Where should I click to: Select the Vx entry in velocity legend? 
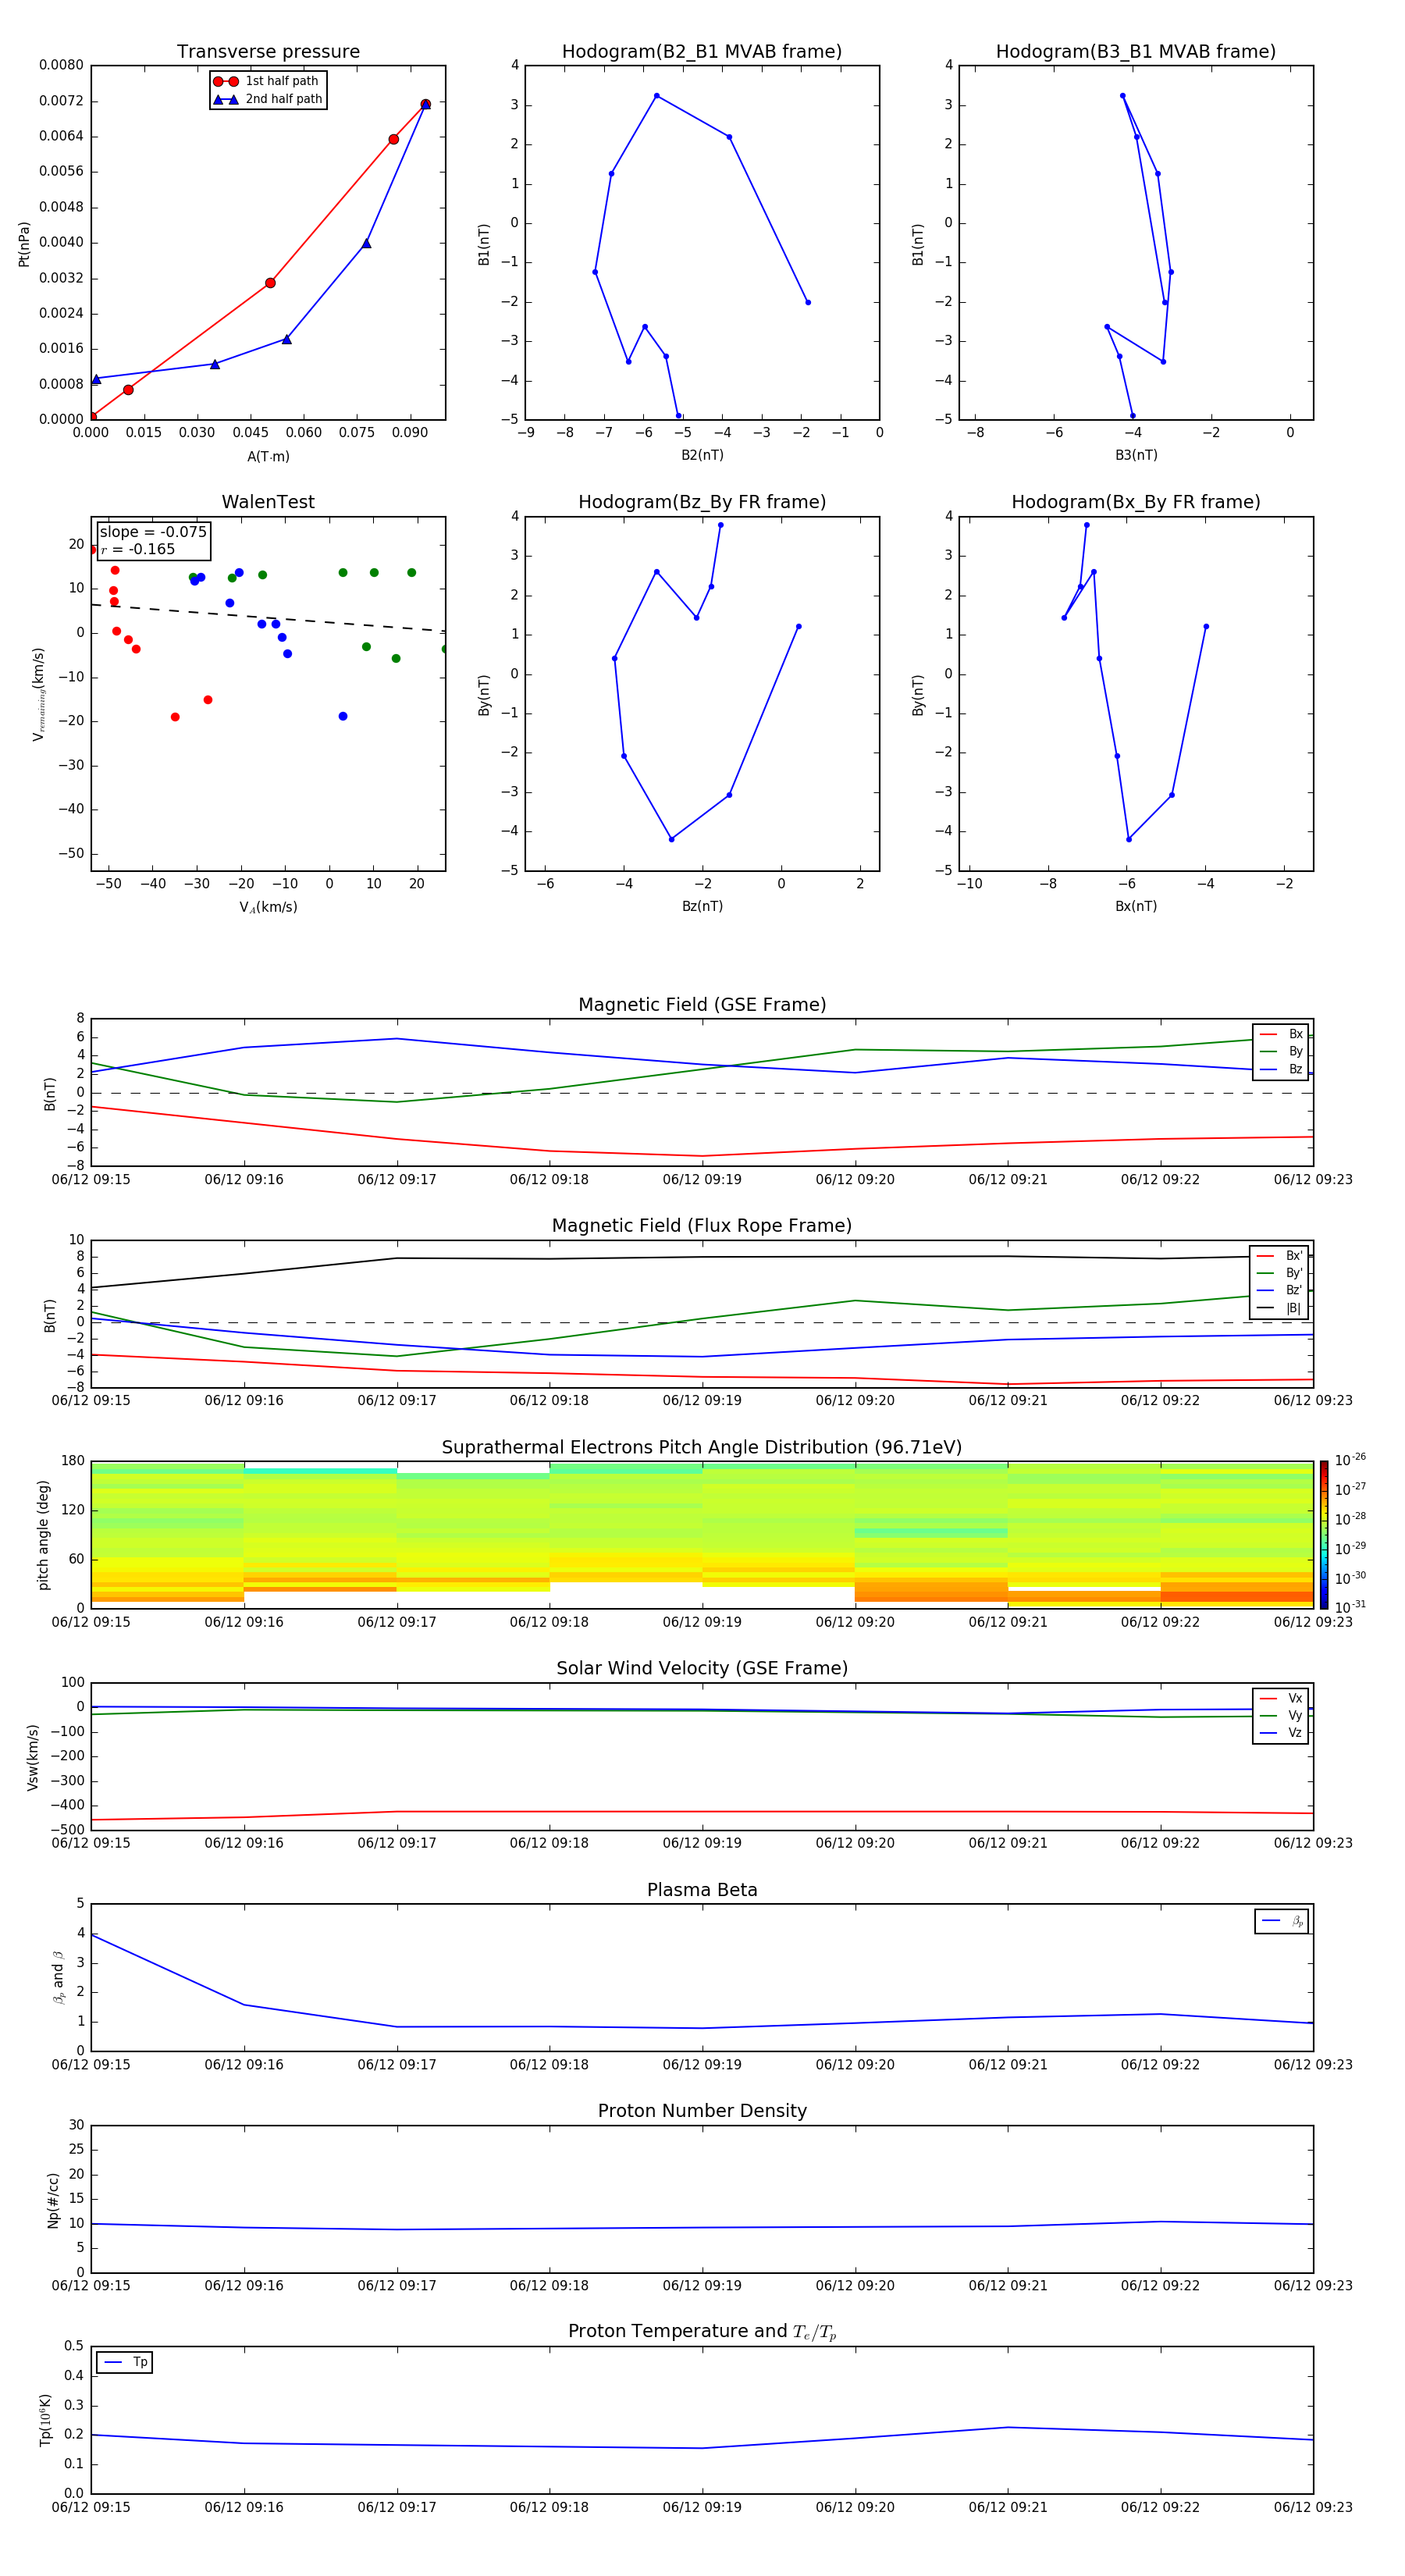click(1281, 1698)
